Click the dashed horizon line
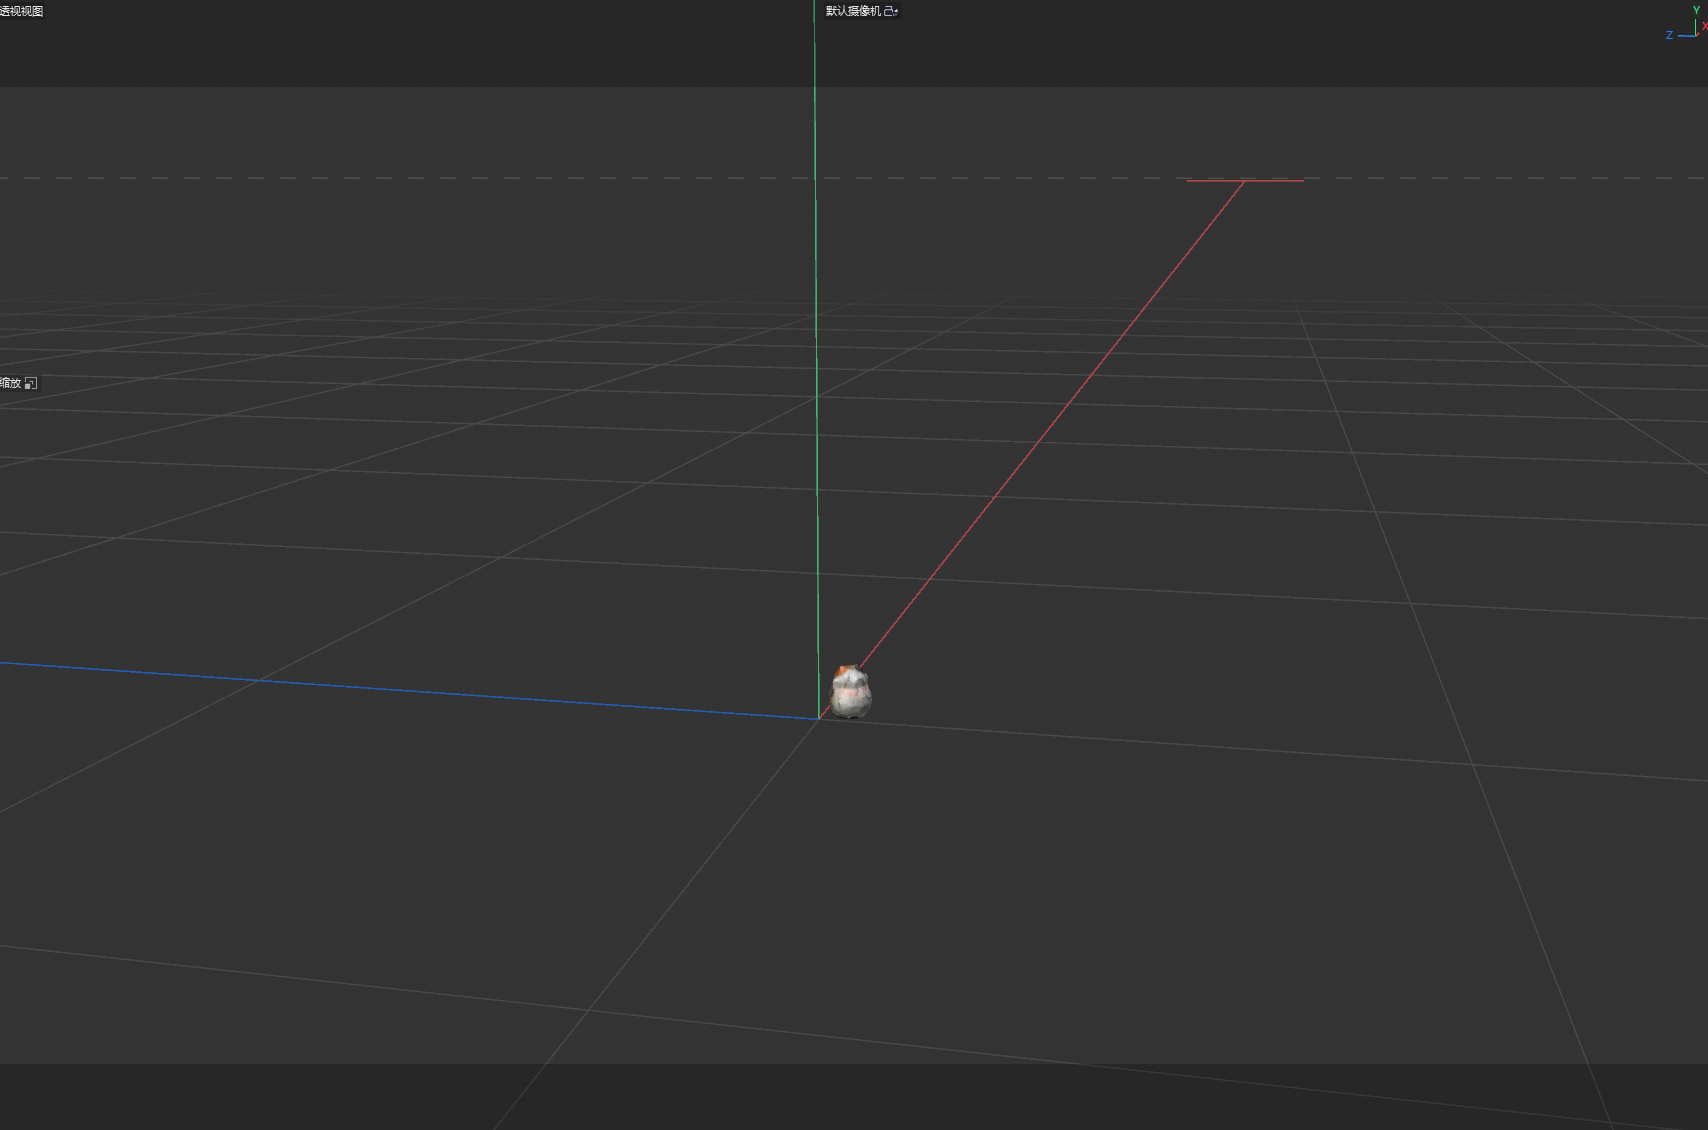 pyautogui.click(x=500, y=178)
